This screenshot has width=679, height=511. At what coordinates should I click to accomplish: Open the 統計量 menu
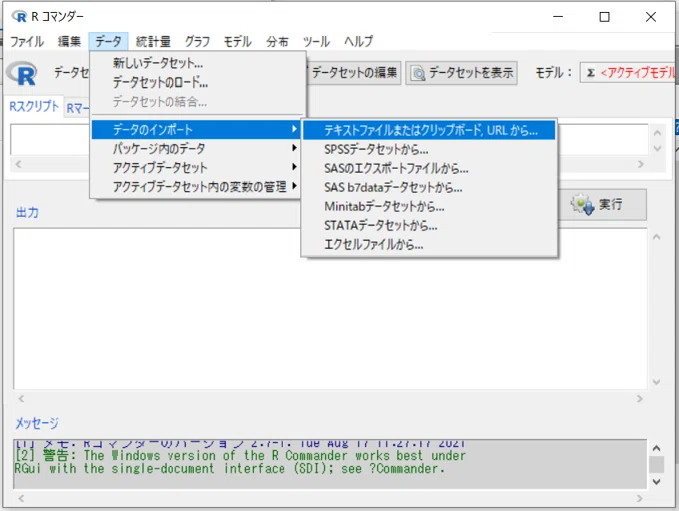(153, 42)
